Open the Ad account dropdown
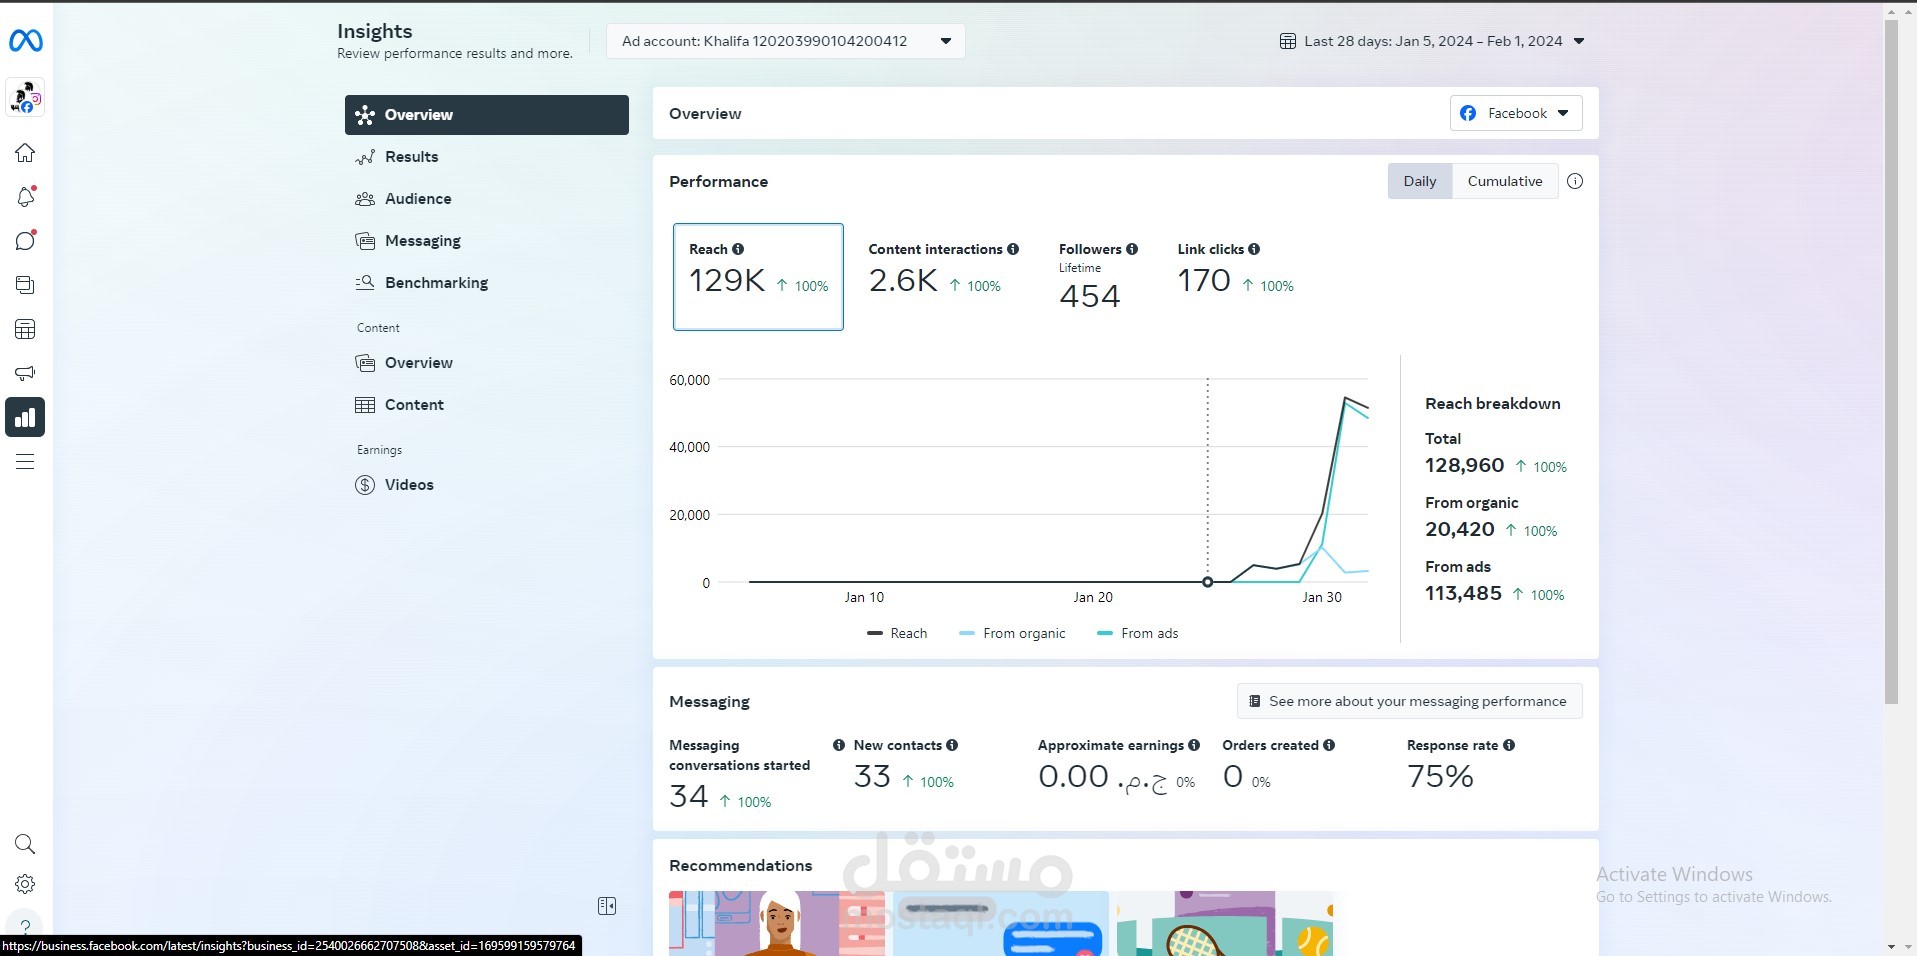Viewport: 1917px width, 956px height. pyautogui.click(x=786, y=41)
